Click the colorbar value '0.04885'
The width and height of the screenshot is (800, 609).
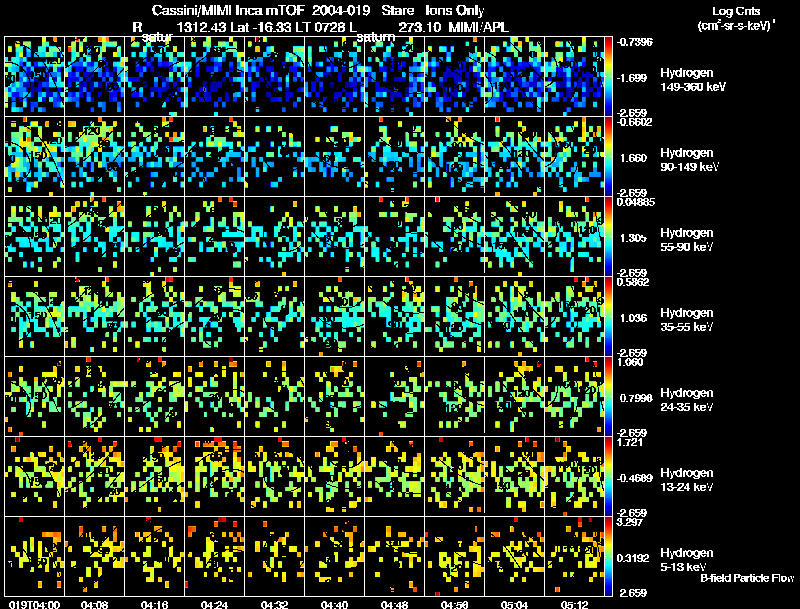tap(636, 202)
